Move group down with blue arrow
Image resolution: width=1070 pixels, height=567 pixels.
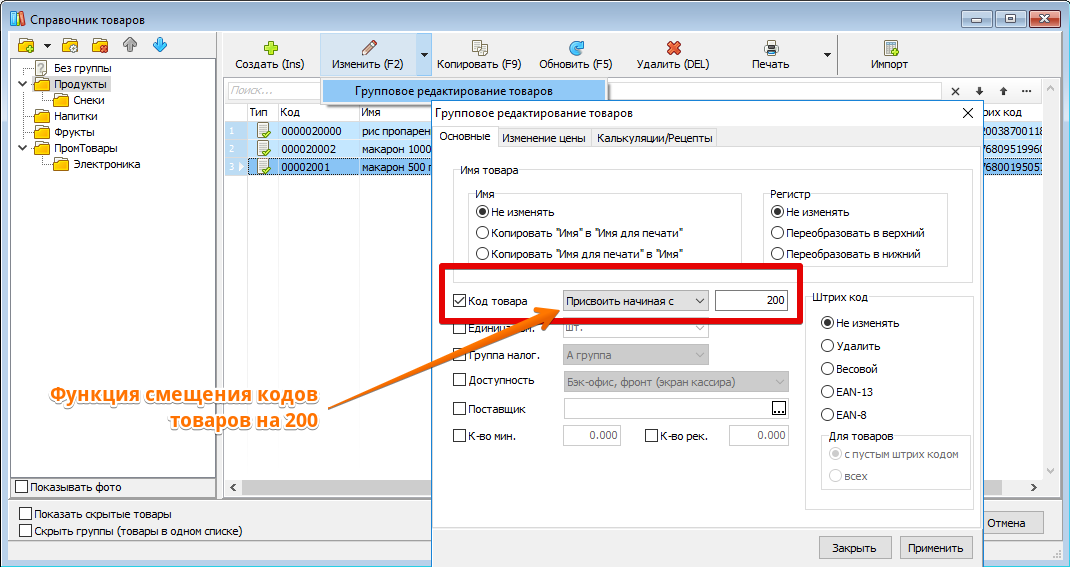tap(160, 45)
